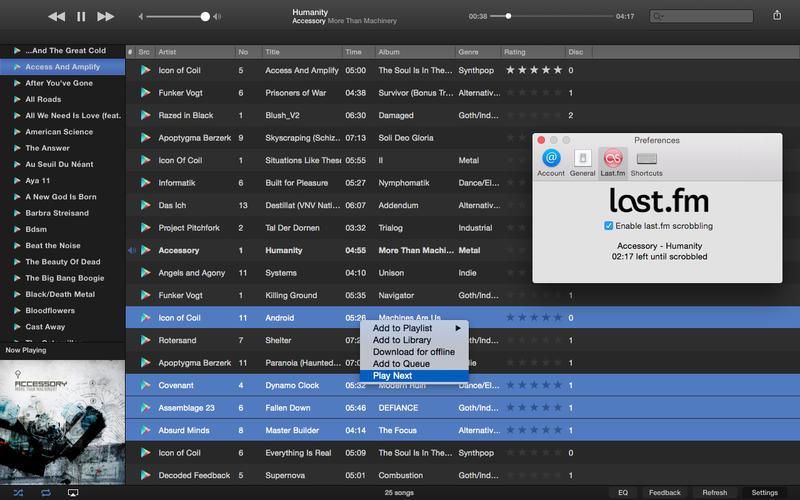Sort by Album column header

pyautogui.click(x=415, y=52)
